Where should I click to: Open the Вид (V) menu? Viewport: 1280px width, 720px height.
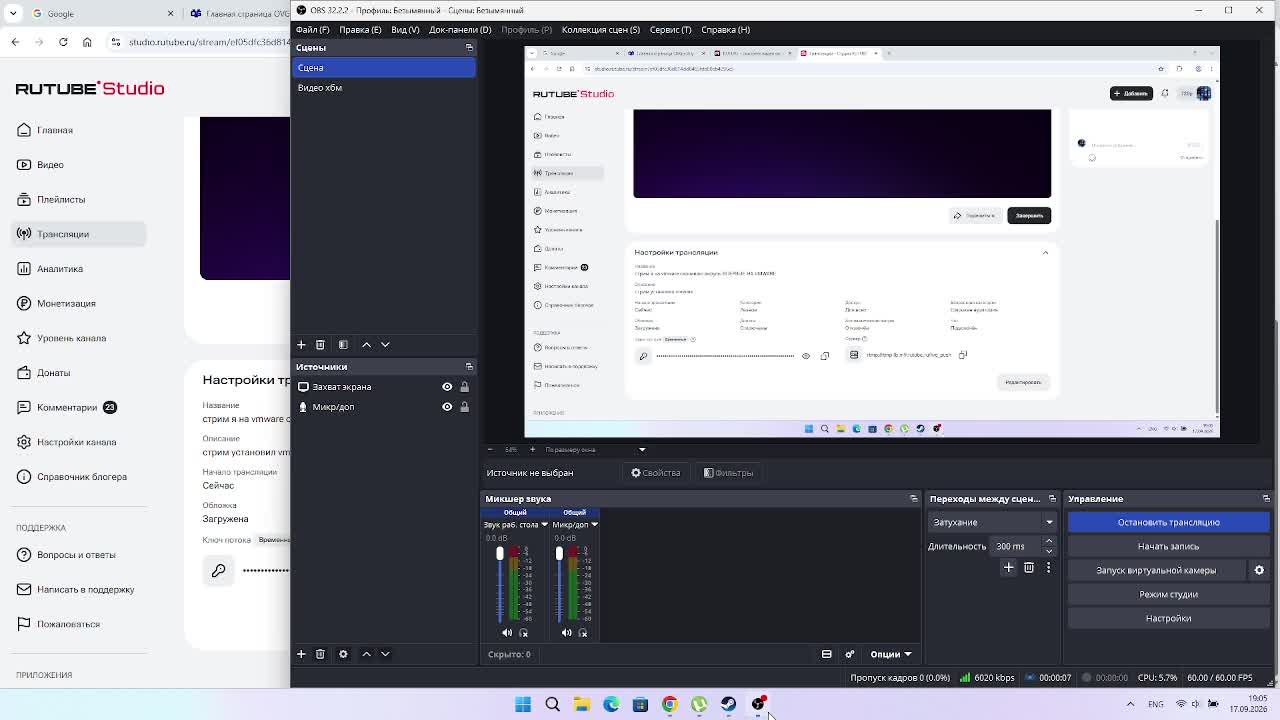coord(405,30)
